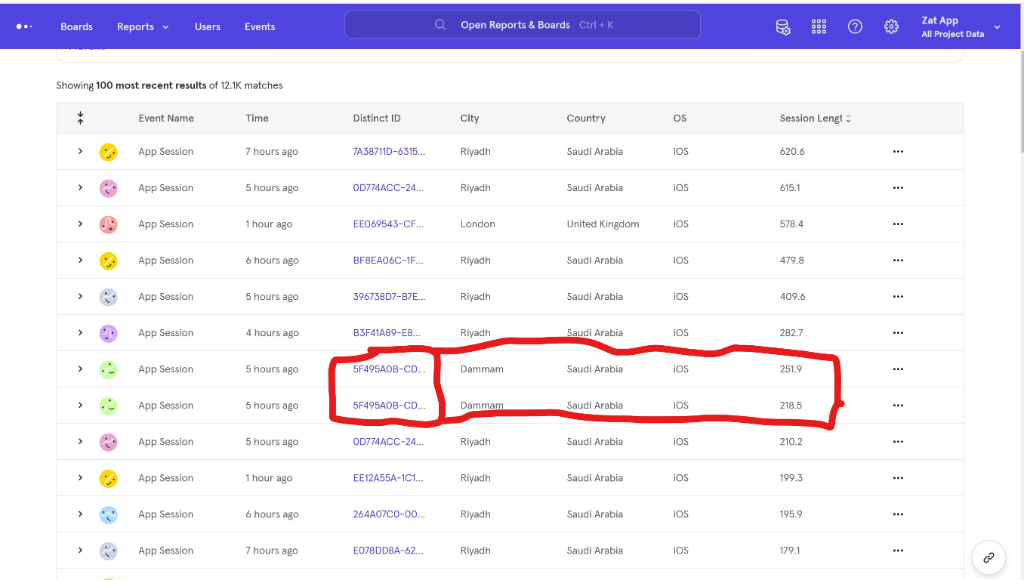Open more options for the 615.1 row
Viewport: 1024px width, 580px height.
click(x=898, y=188)
